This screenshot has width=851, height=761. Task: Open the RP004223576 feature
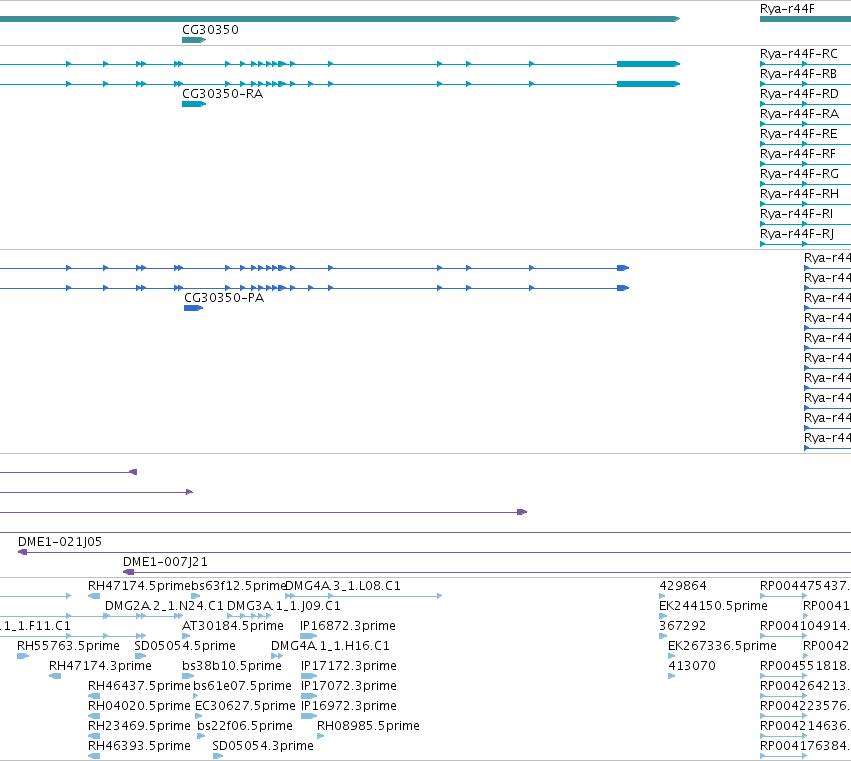coord(805,706)
